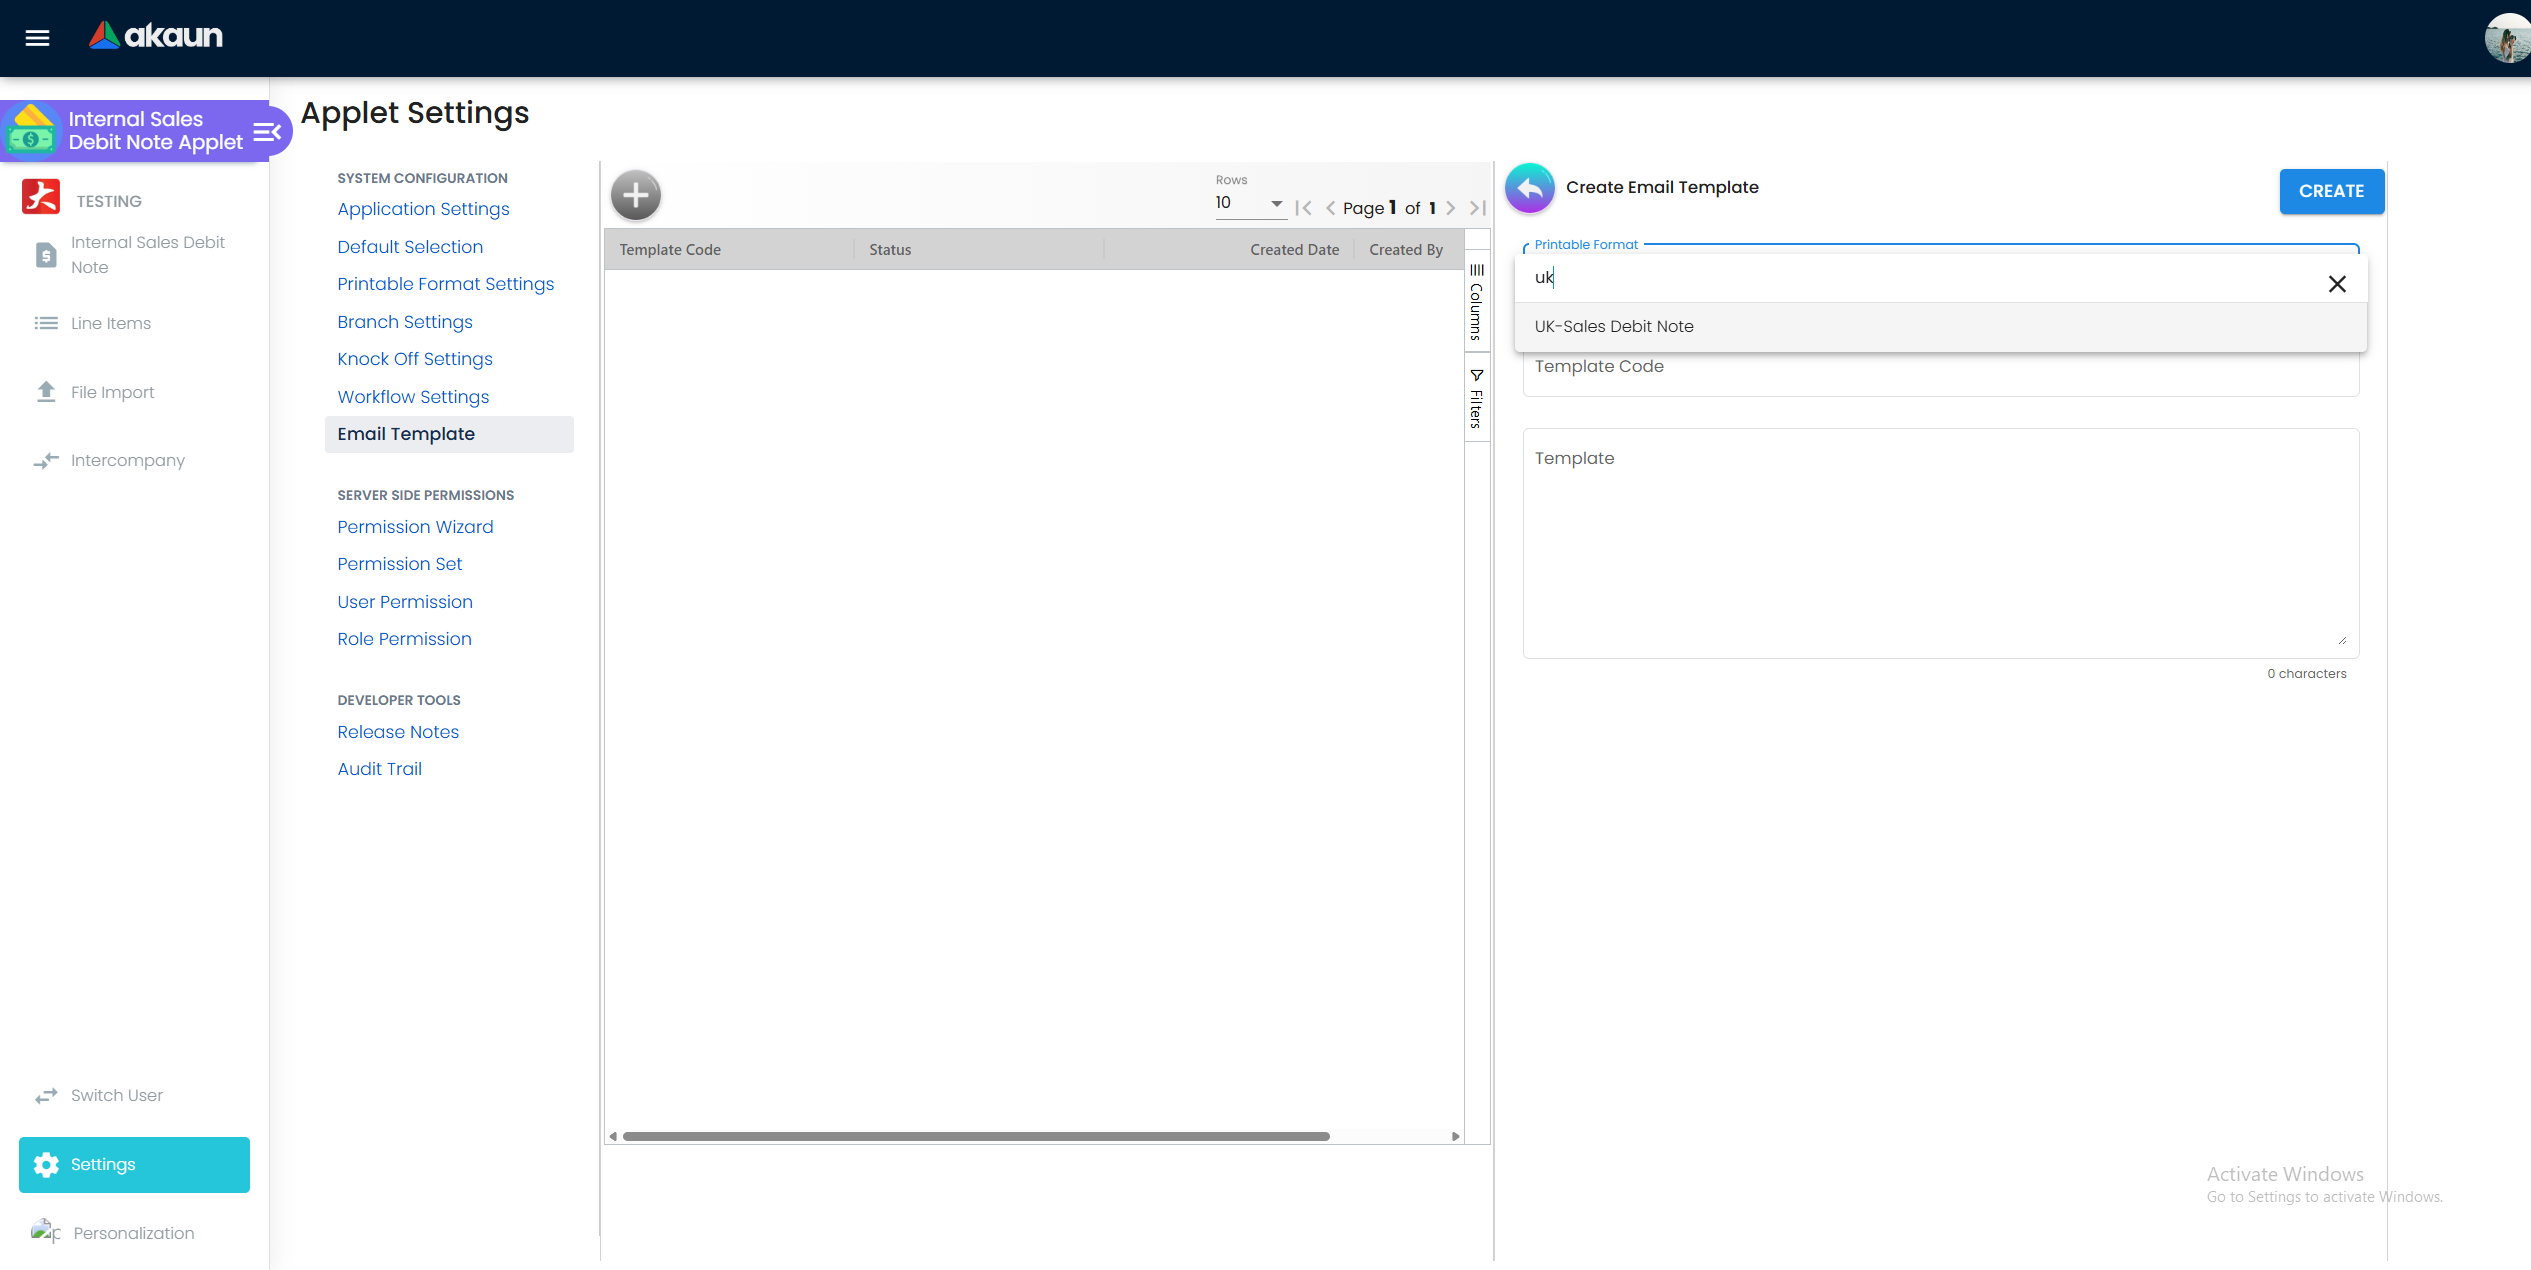Click the Template text area
The image size is (2531, 1270).
point(1940,543)
